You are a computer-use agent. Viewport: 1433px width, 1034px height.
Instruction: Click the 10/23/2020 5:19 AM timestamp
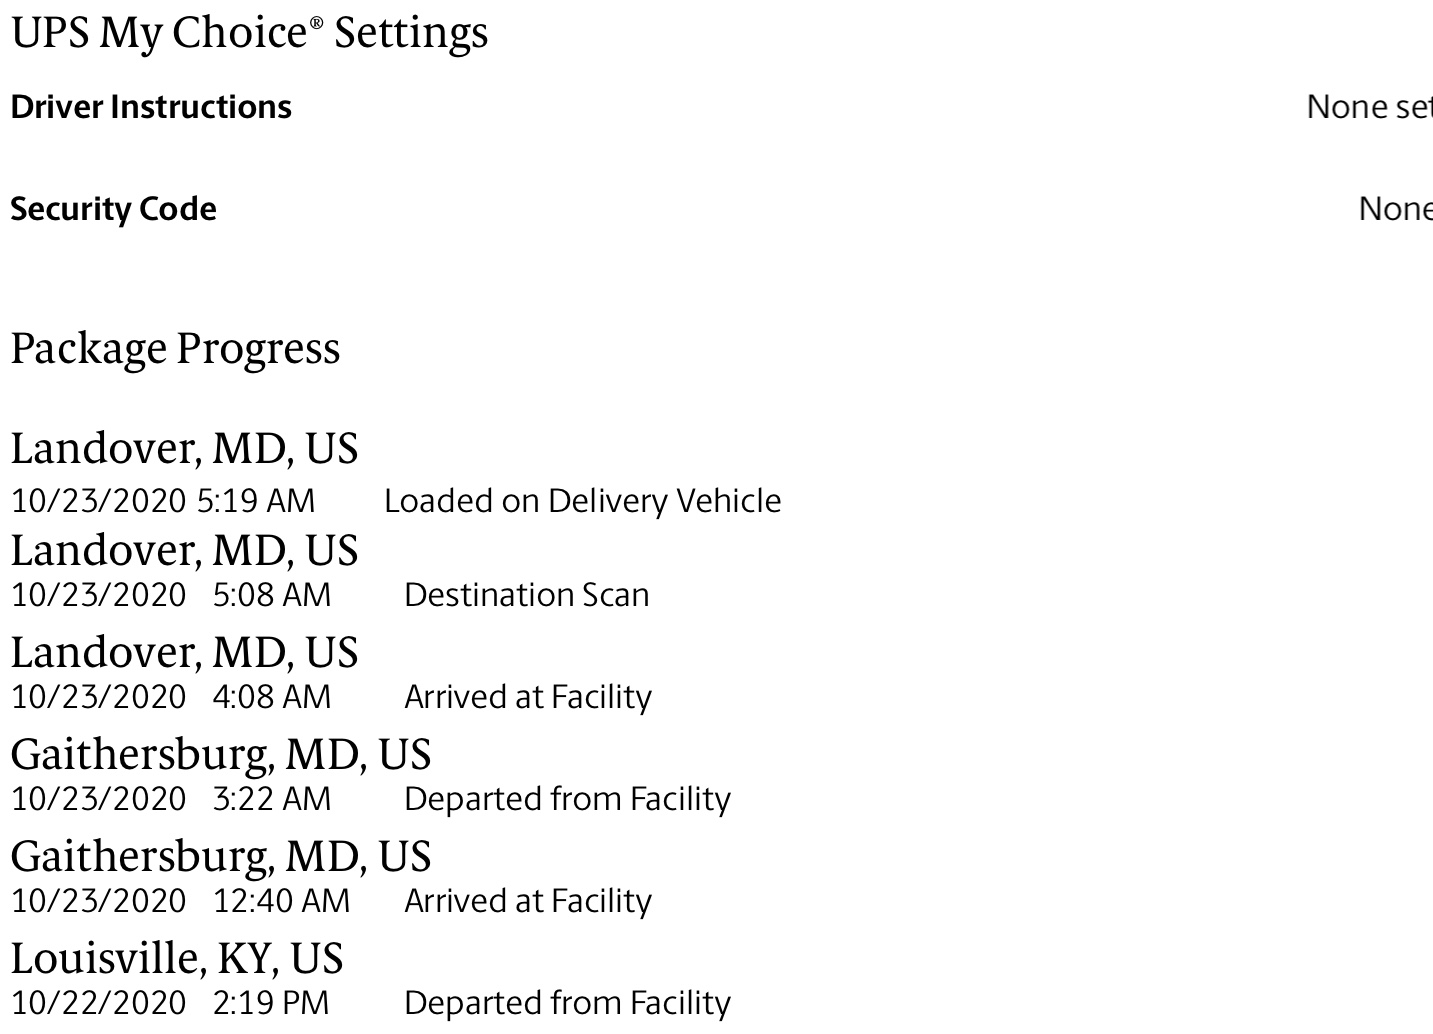point(163,501)
